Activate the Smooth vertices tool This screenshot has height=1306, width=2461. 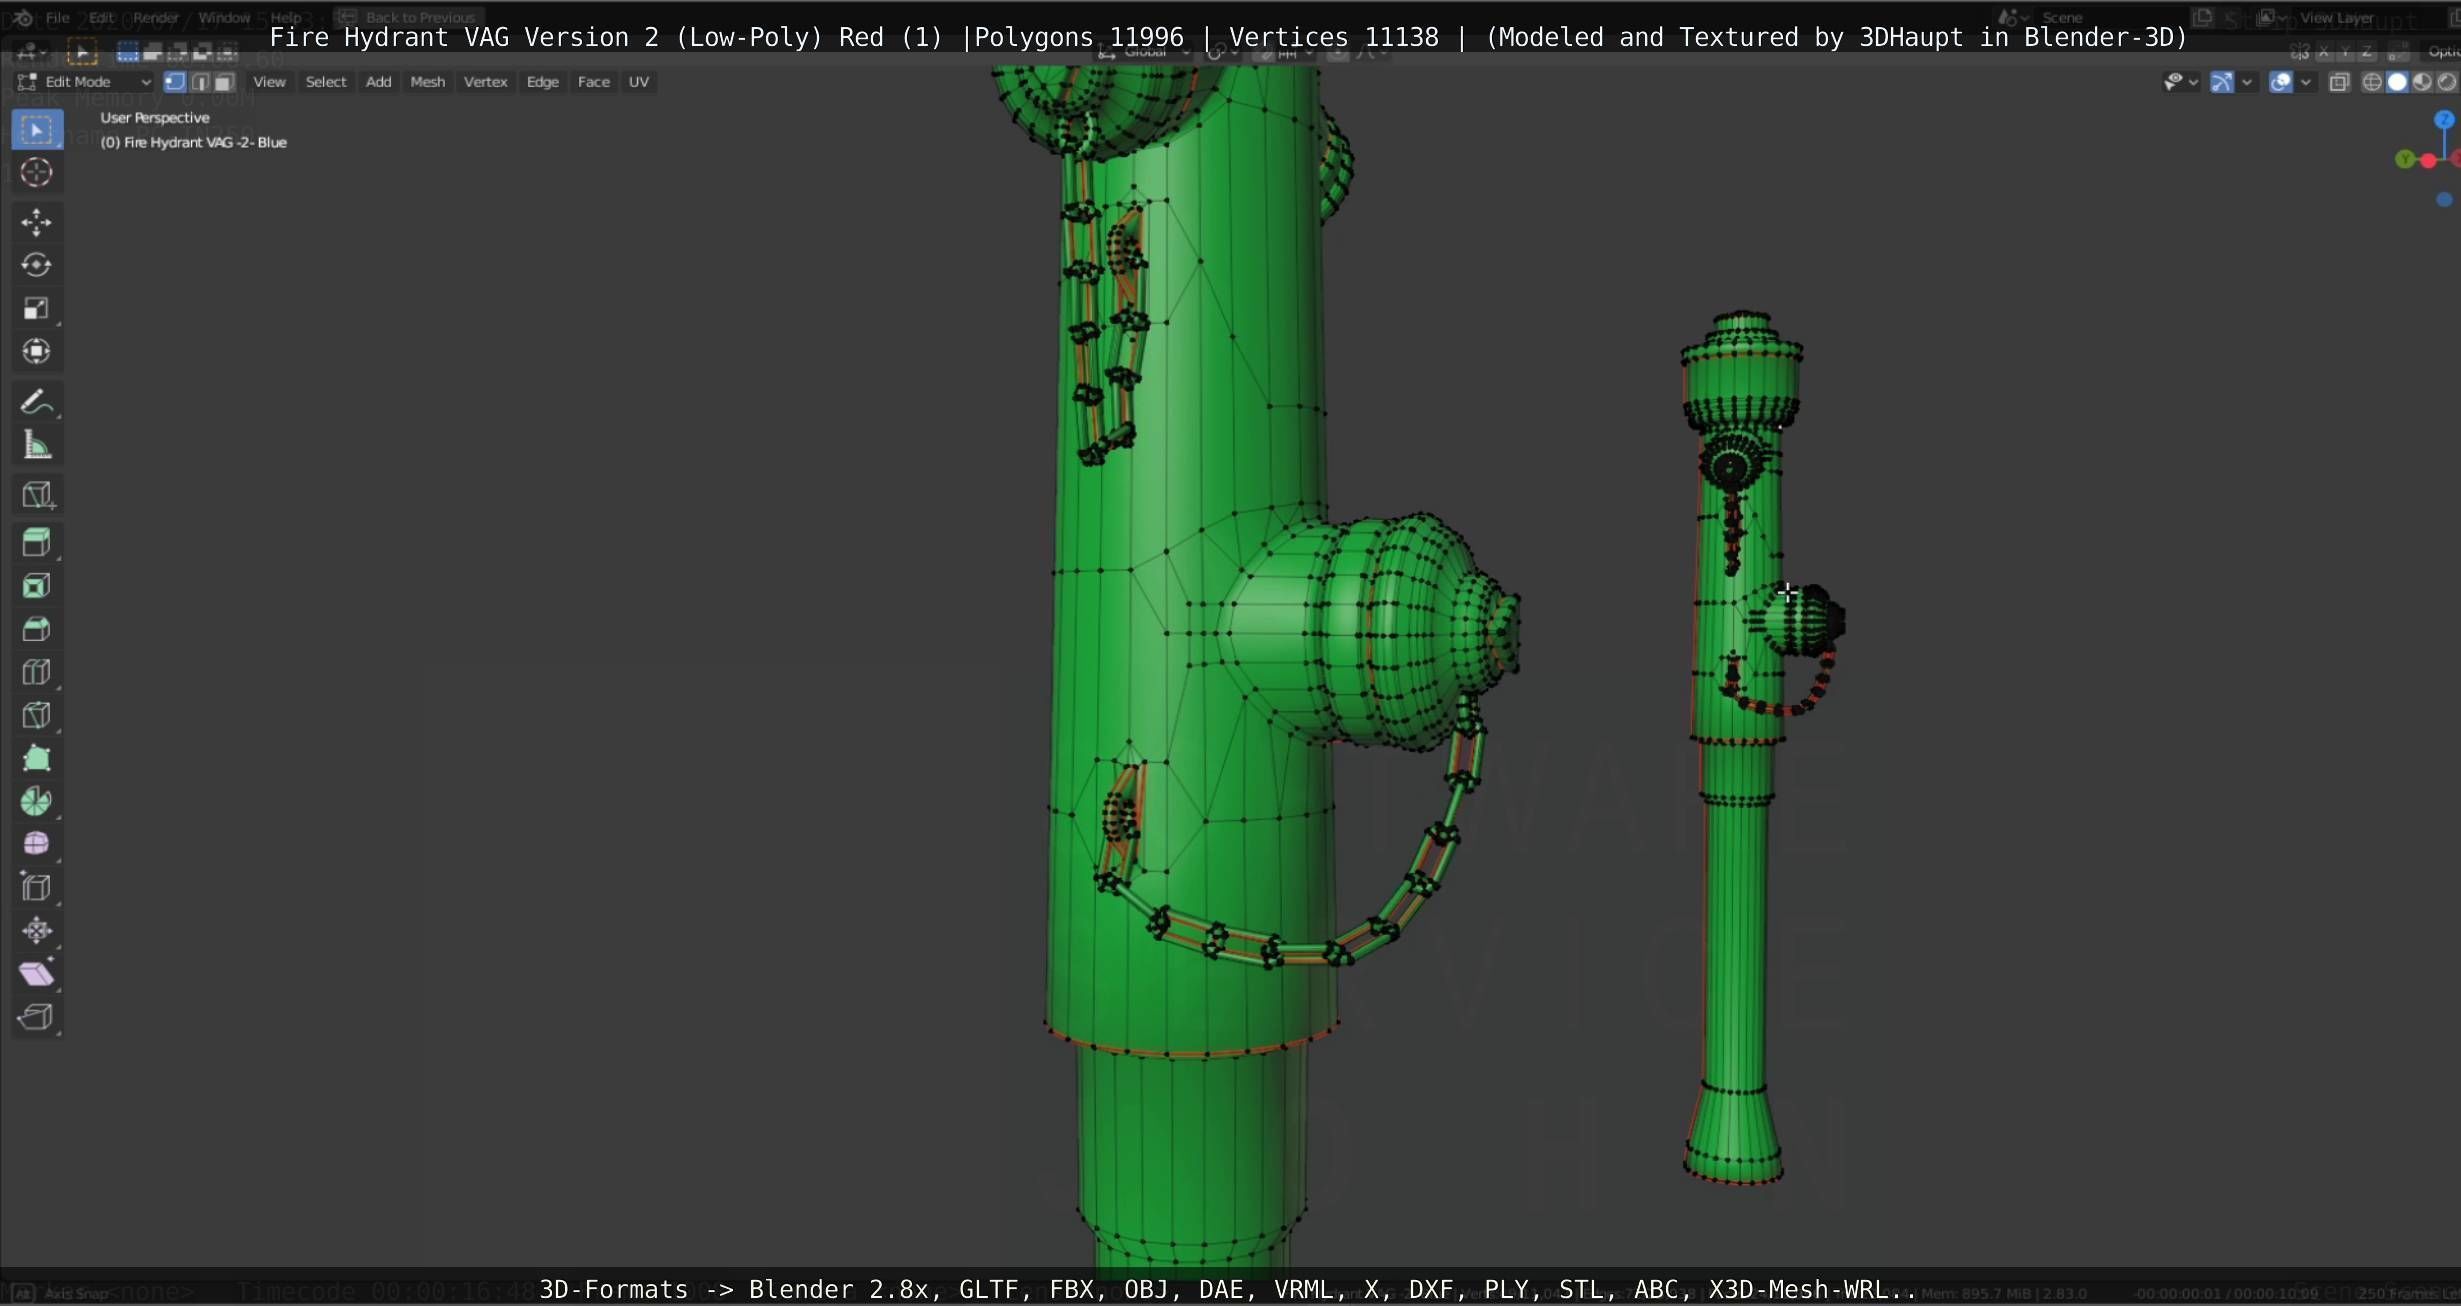(37, 844)
